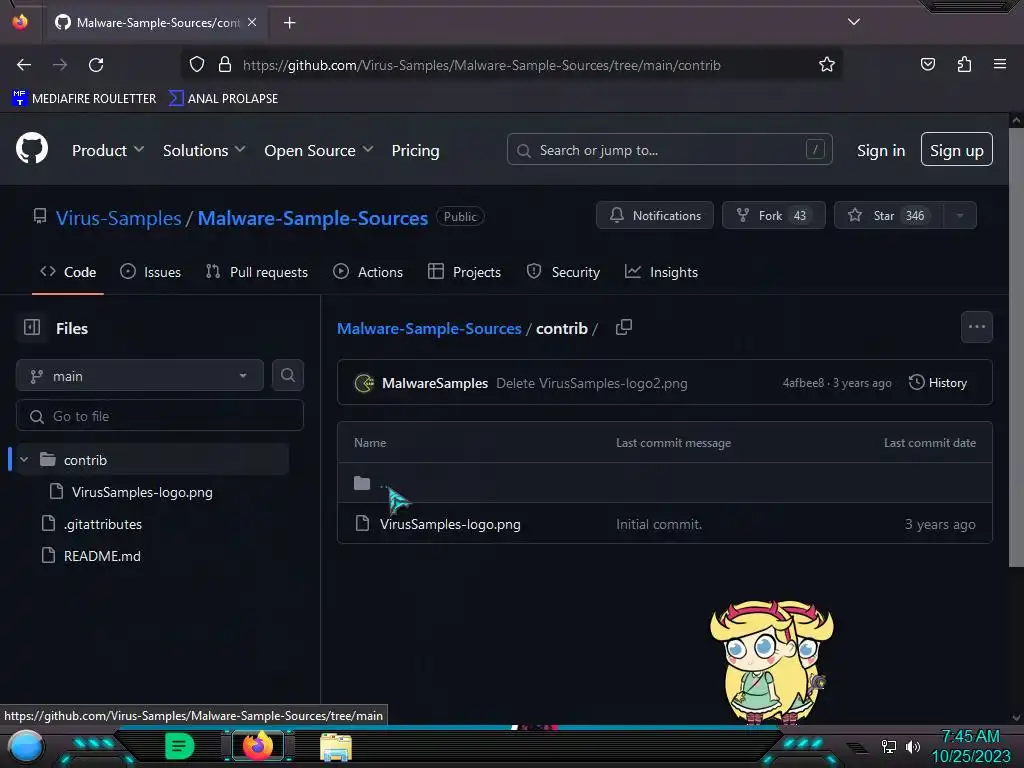
Task: Collapse file tree with side panel icon
Action: click(32, 327)
